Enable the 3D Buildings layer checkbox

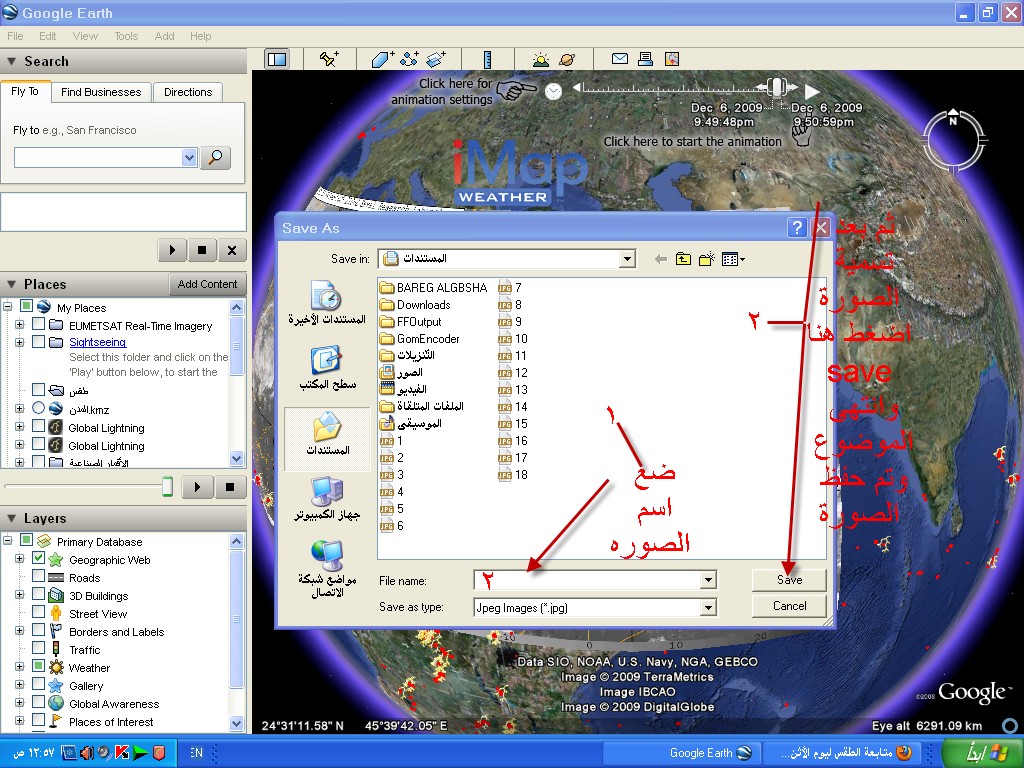tap(39, 595)
